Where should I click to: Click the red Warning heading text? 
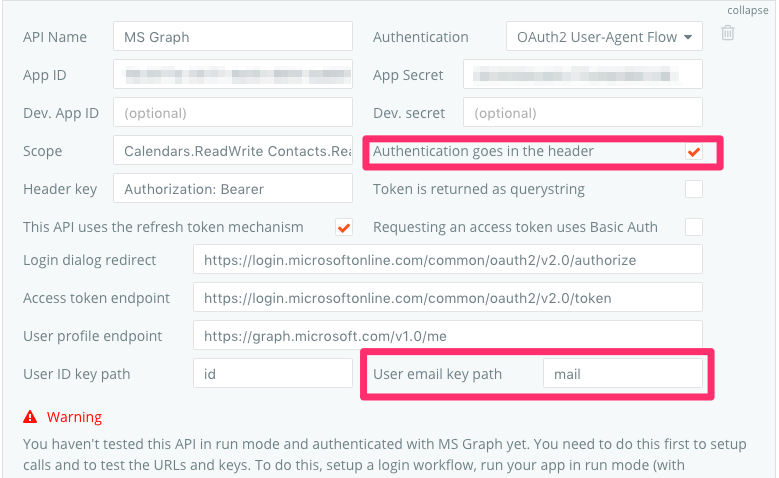click(75, 417)
